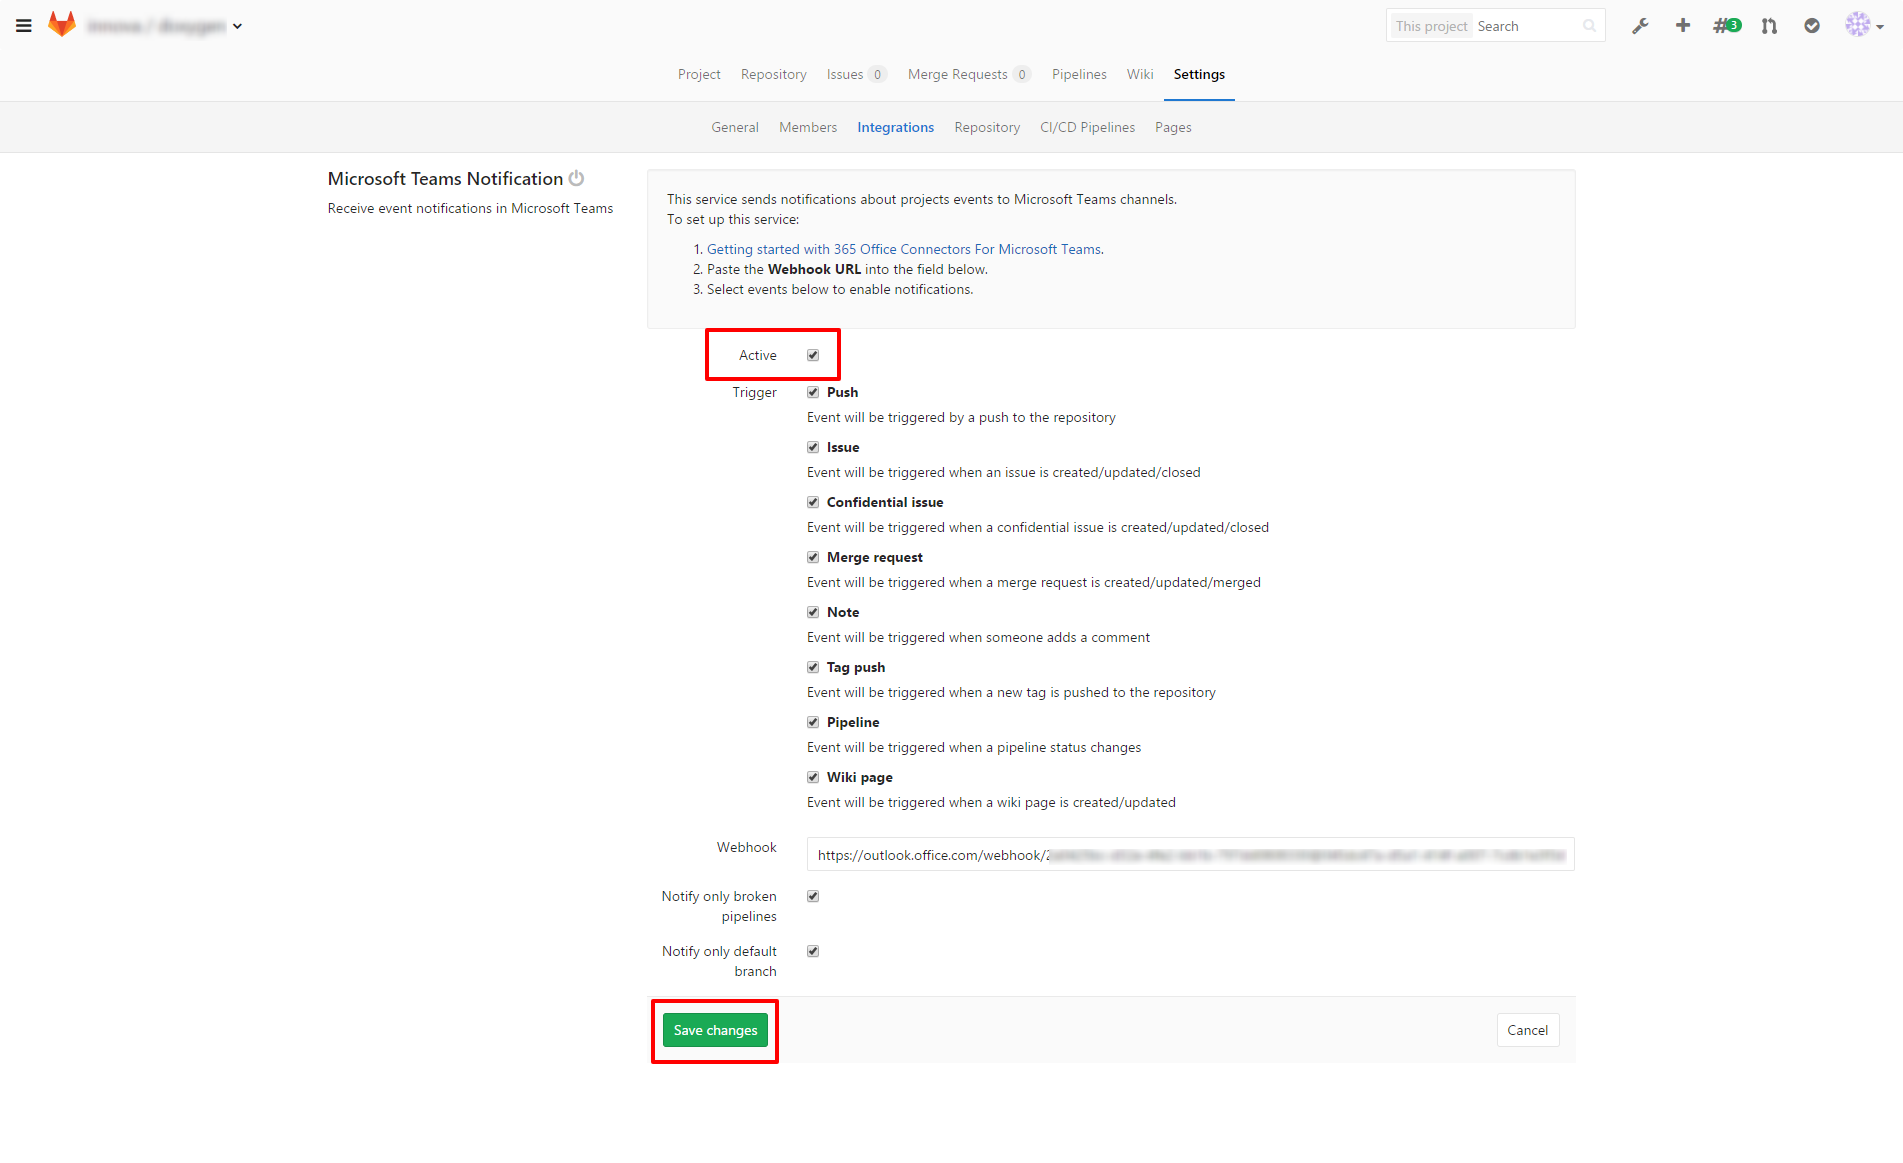The width and height of the screenshot is (1903, 1163).
Task: Open the top Repository tab
Action: coord(773,74)
